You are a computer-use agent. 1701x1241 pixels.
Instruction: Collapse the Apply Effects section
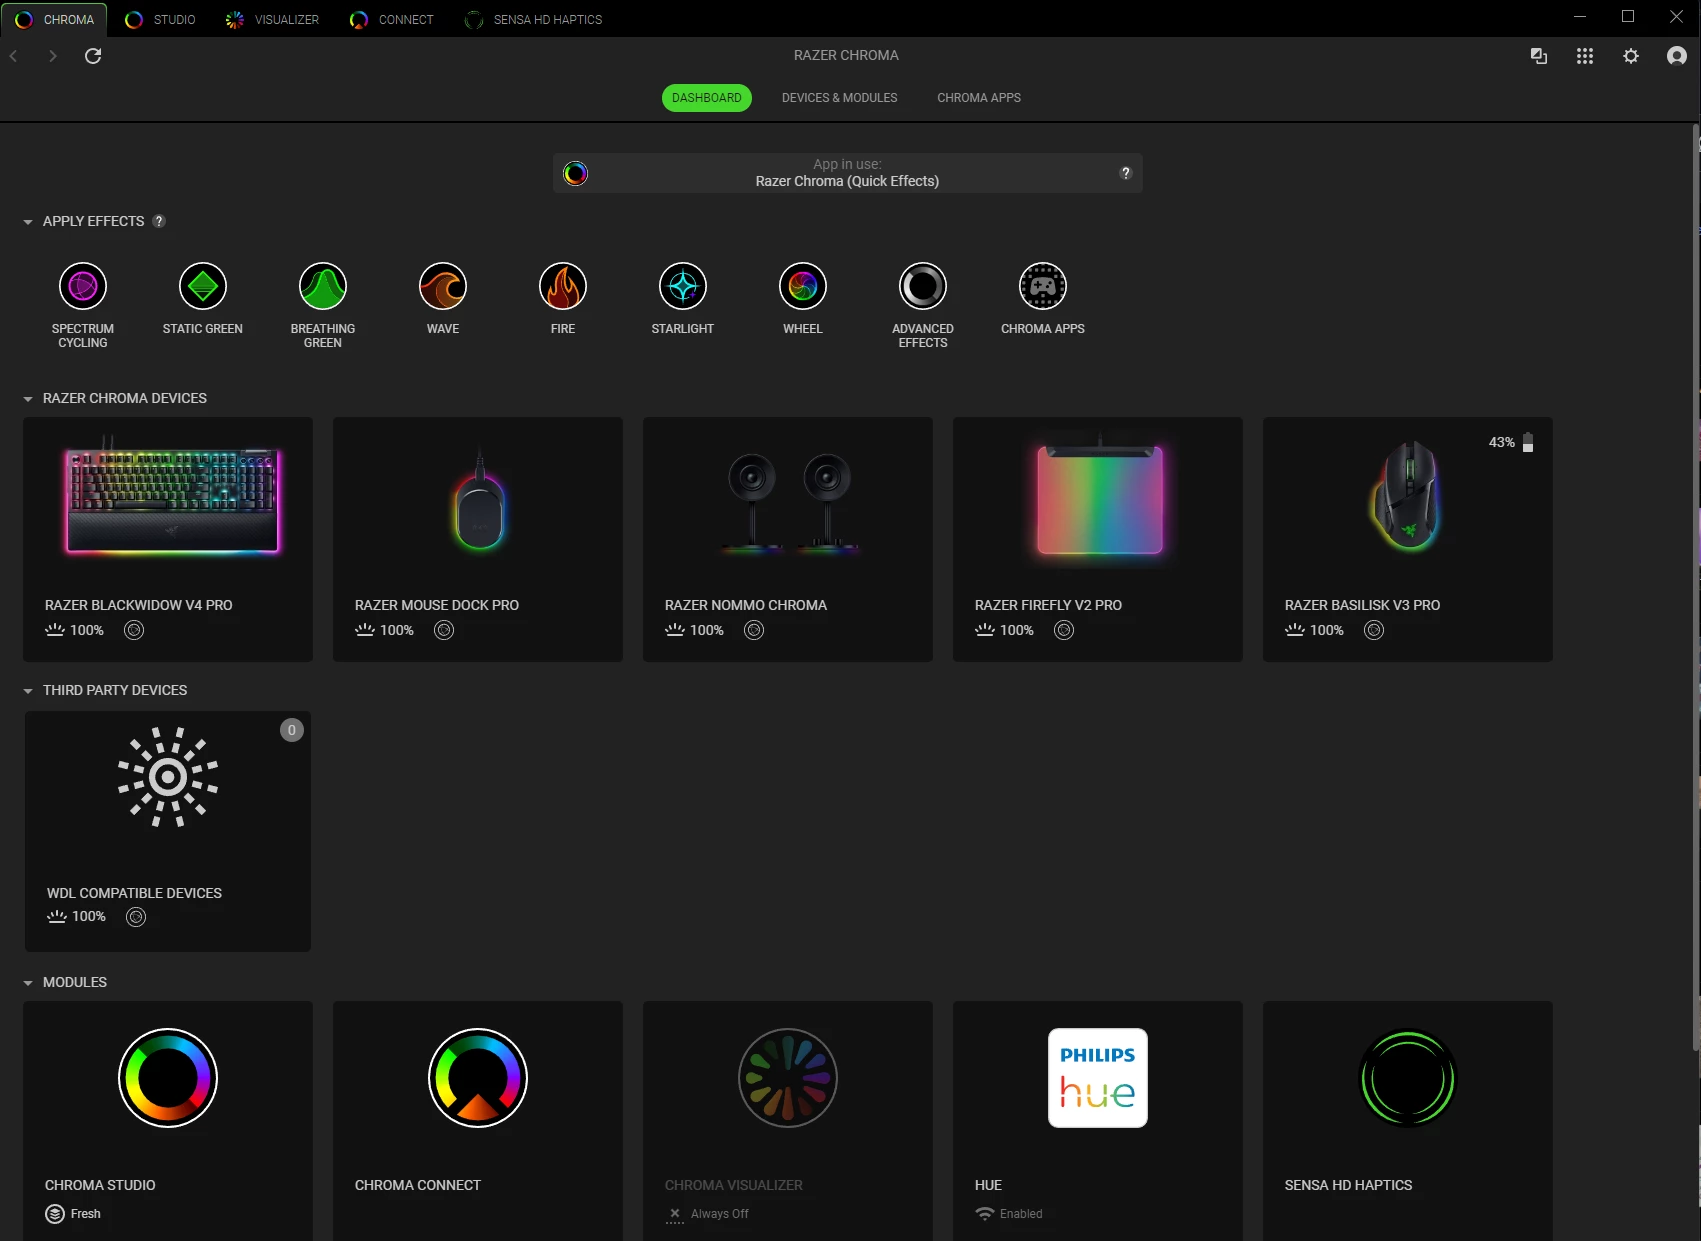pos(28,222)
